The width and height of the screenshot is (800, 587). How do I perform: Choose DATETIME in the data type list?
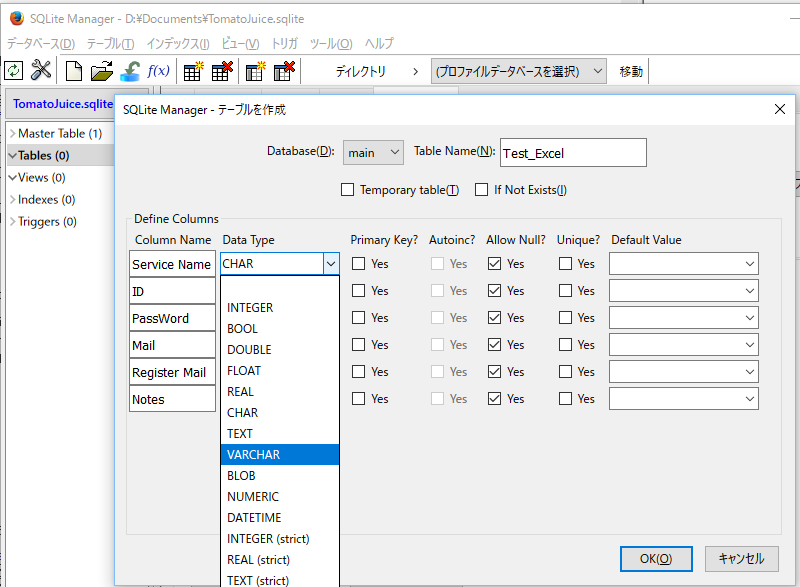point(280,518)
